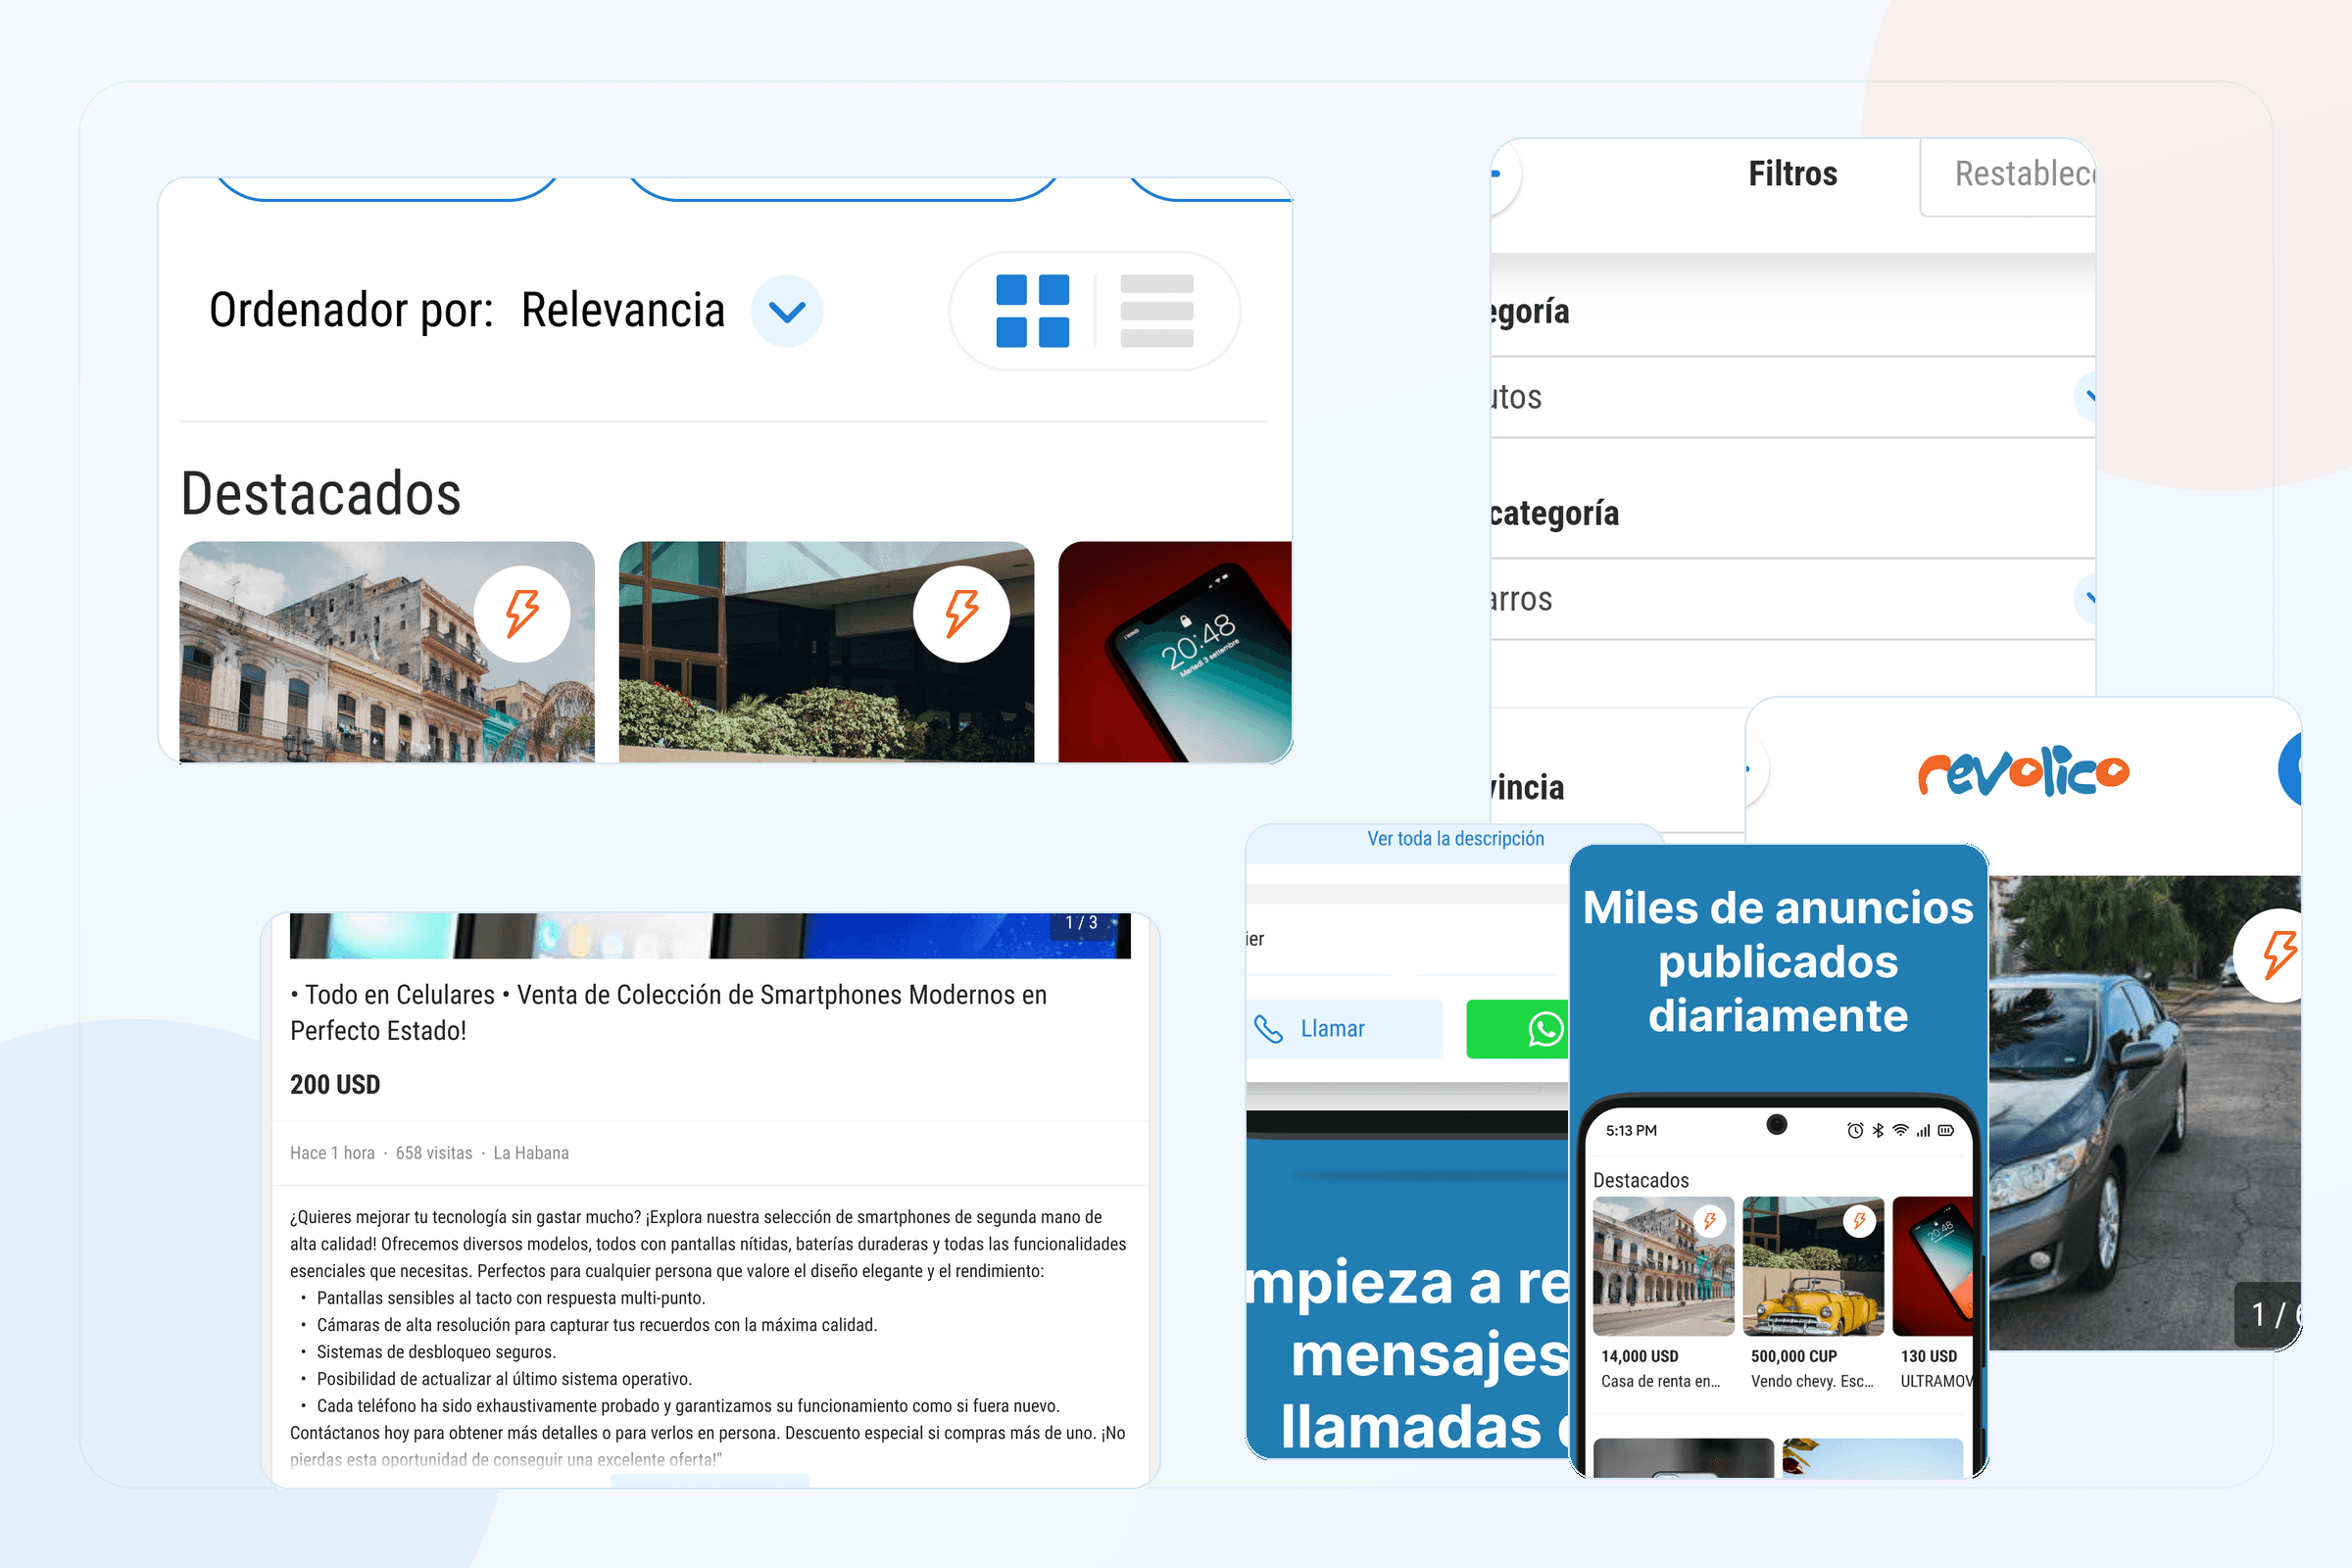This screenshot has width=2352, height=1568.
Task: Click the alarm icon in phone status bar
Action: [1855, 1131]
